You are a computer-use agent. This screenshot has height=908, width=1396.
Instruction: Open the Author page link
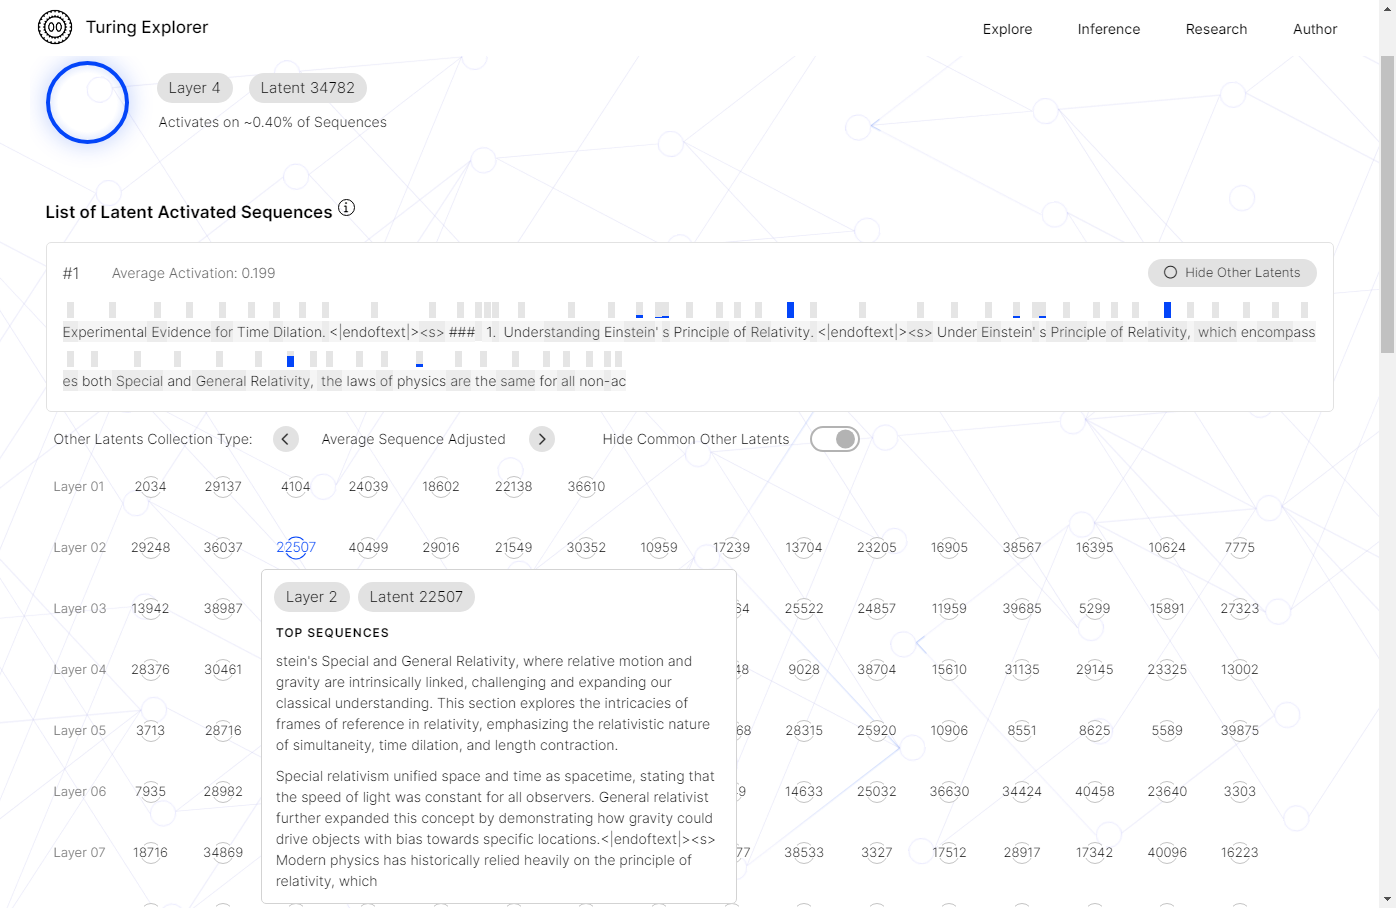(1314, 29)
